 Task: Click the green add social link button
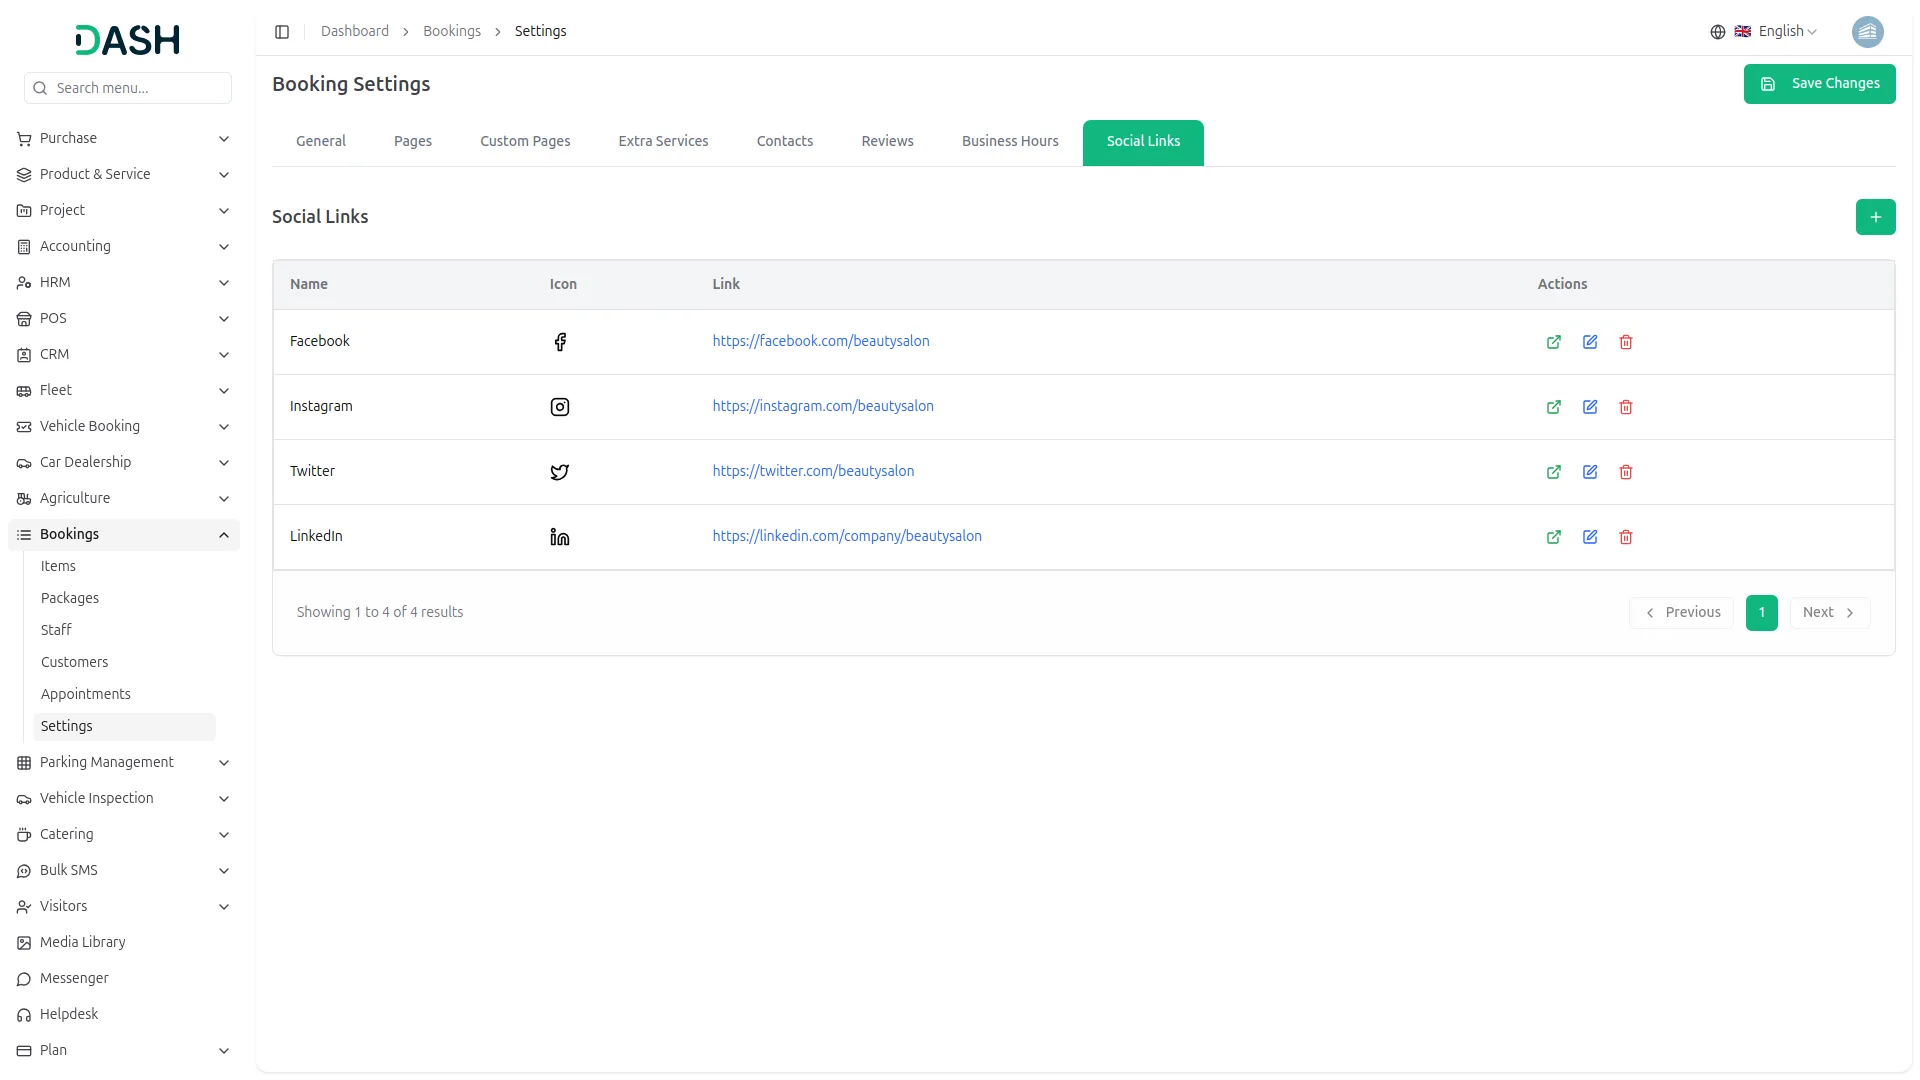point(1875,217)
